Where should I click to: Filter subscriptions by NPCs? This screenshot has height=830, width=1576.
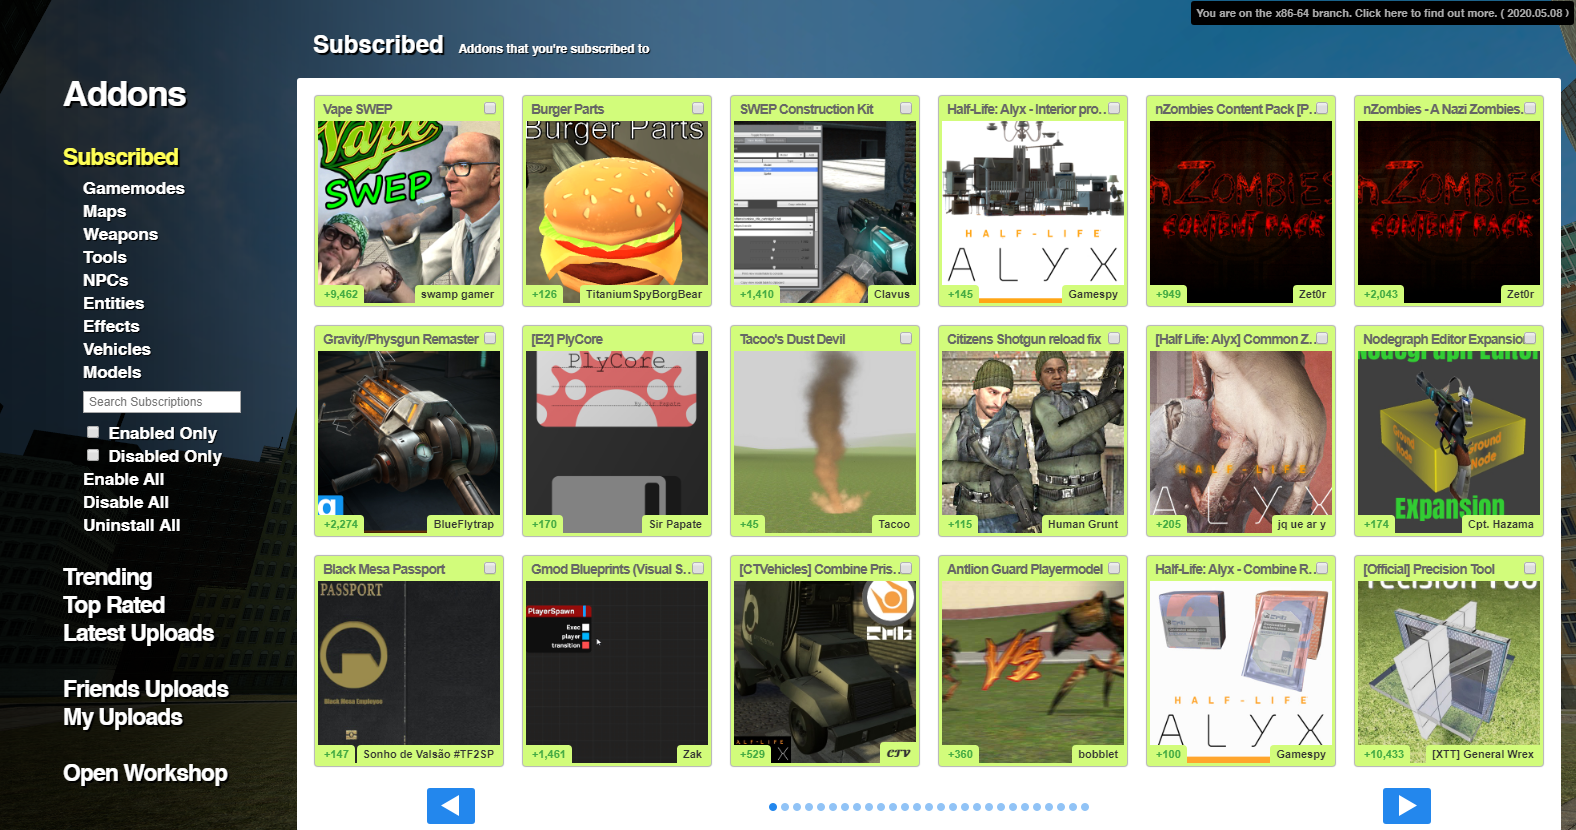[x=106, y=280]
